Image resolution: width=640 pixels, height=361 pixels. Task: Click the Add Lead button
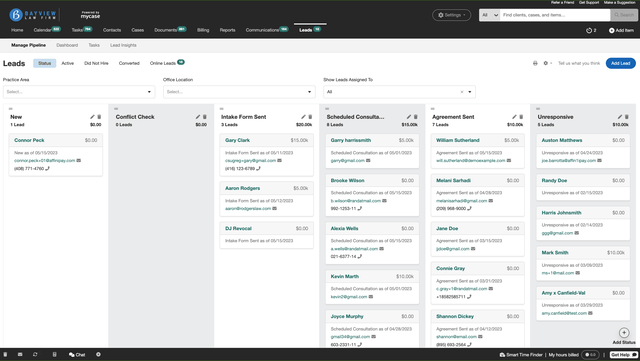tap(620, 63)
